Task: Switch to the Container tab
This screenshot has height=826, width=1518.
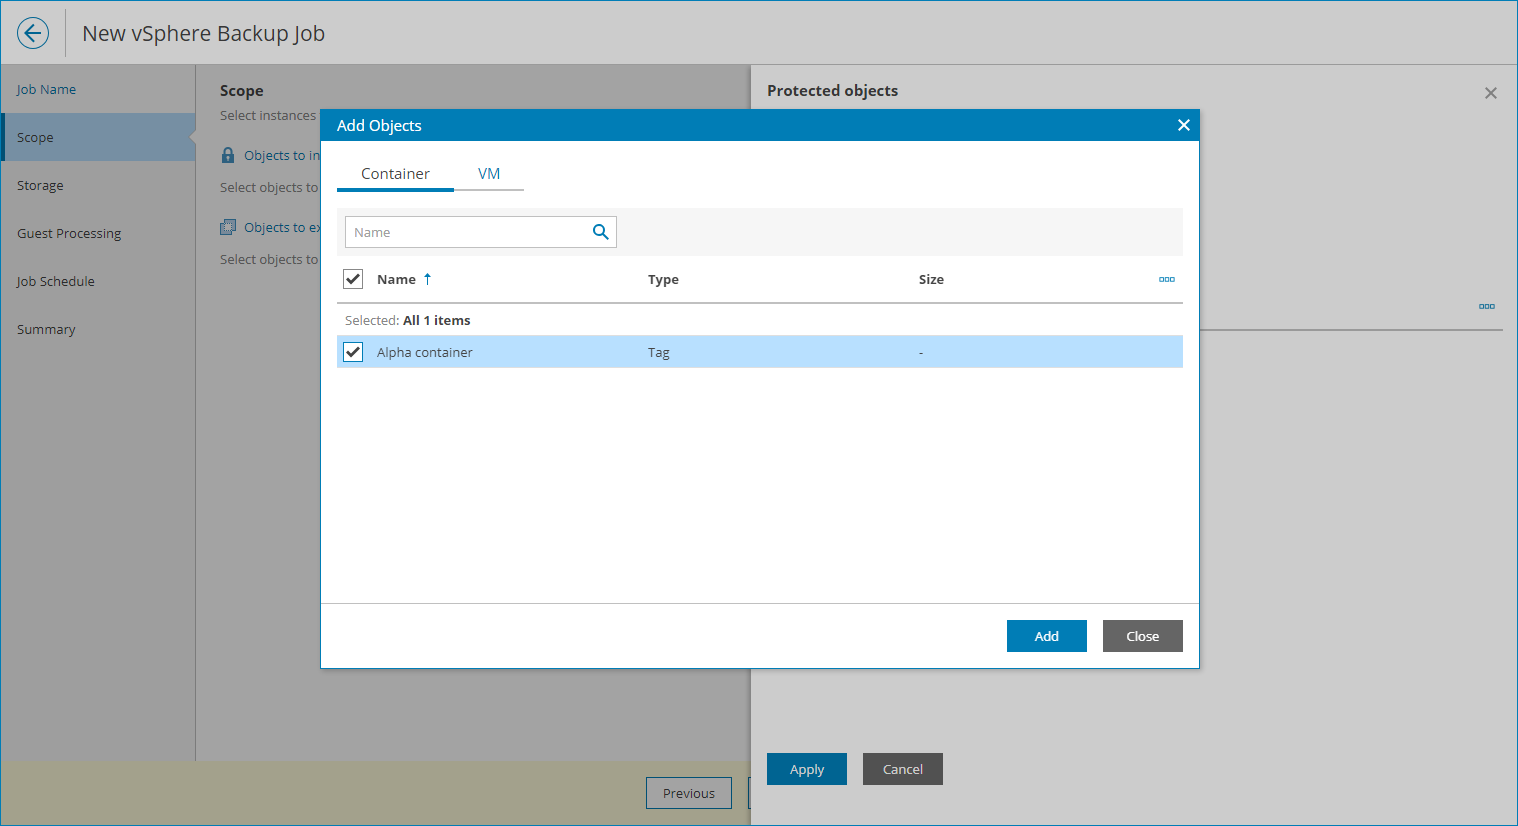Action: coord(395,173)
